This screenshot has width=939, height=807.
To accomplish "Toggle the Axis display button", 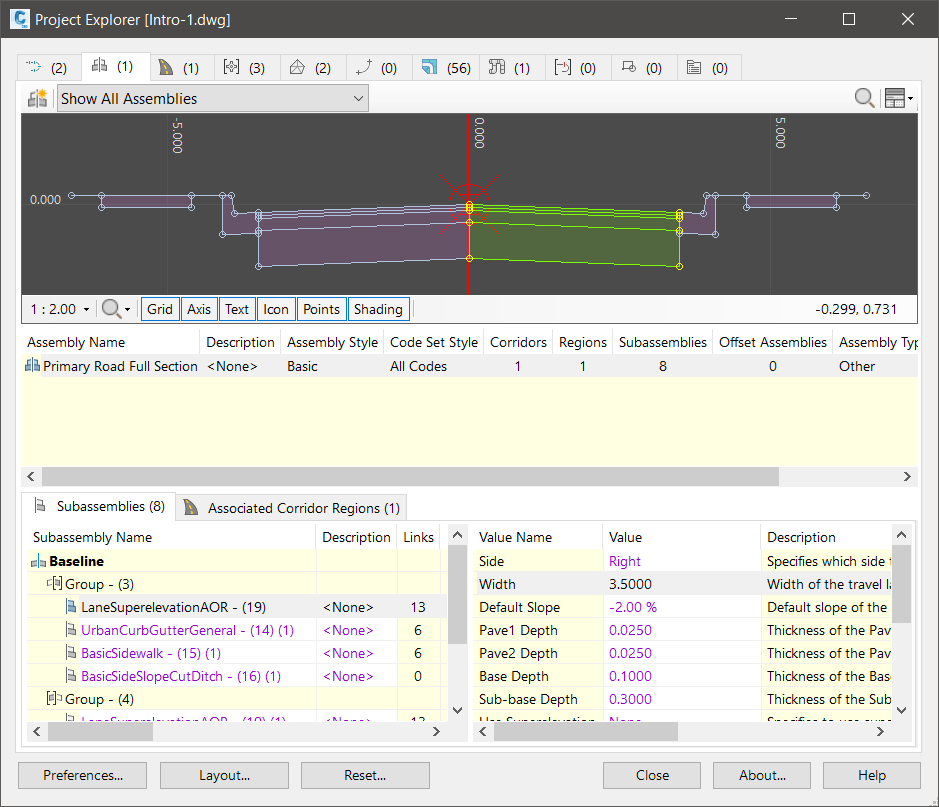I will pos(199,309).
